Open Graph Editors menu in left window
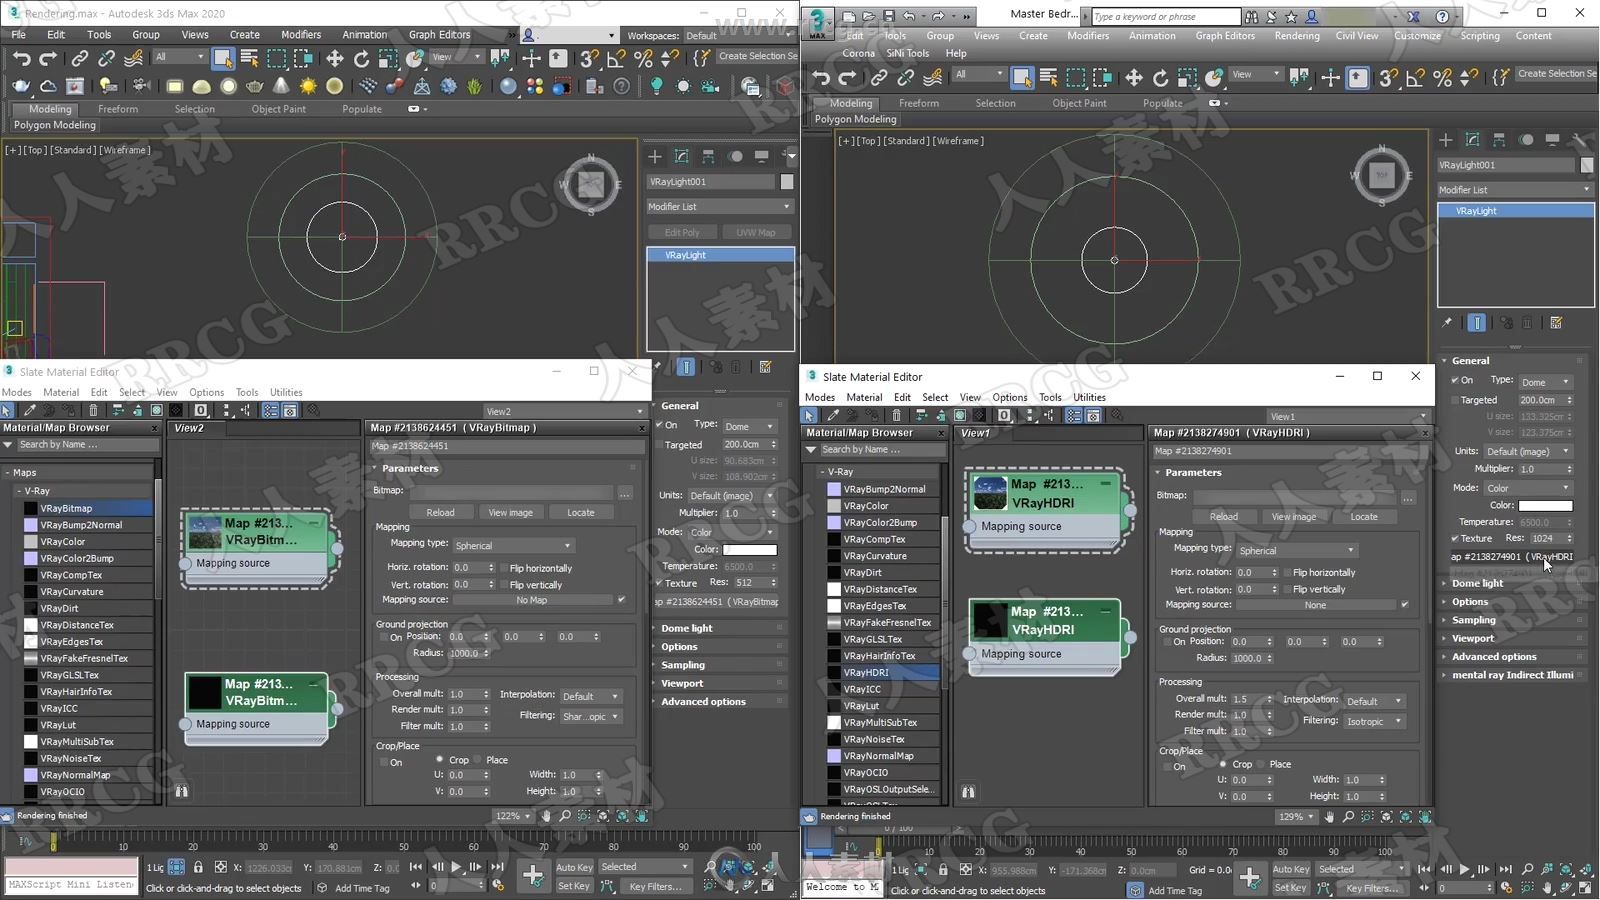 click(439, 34)
